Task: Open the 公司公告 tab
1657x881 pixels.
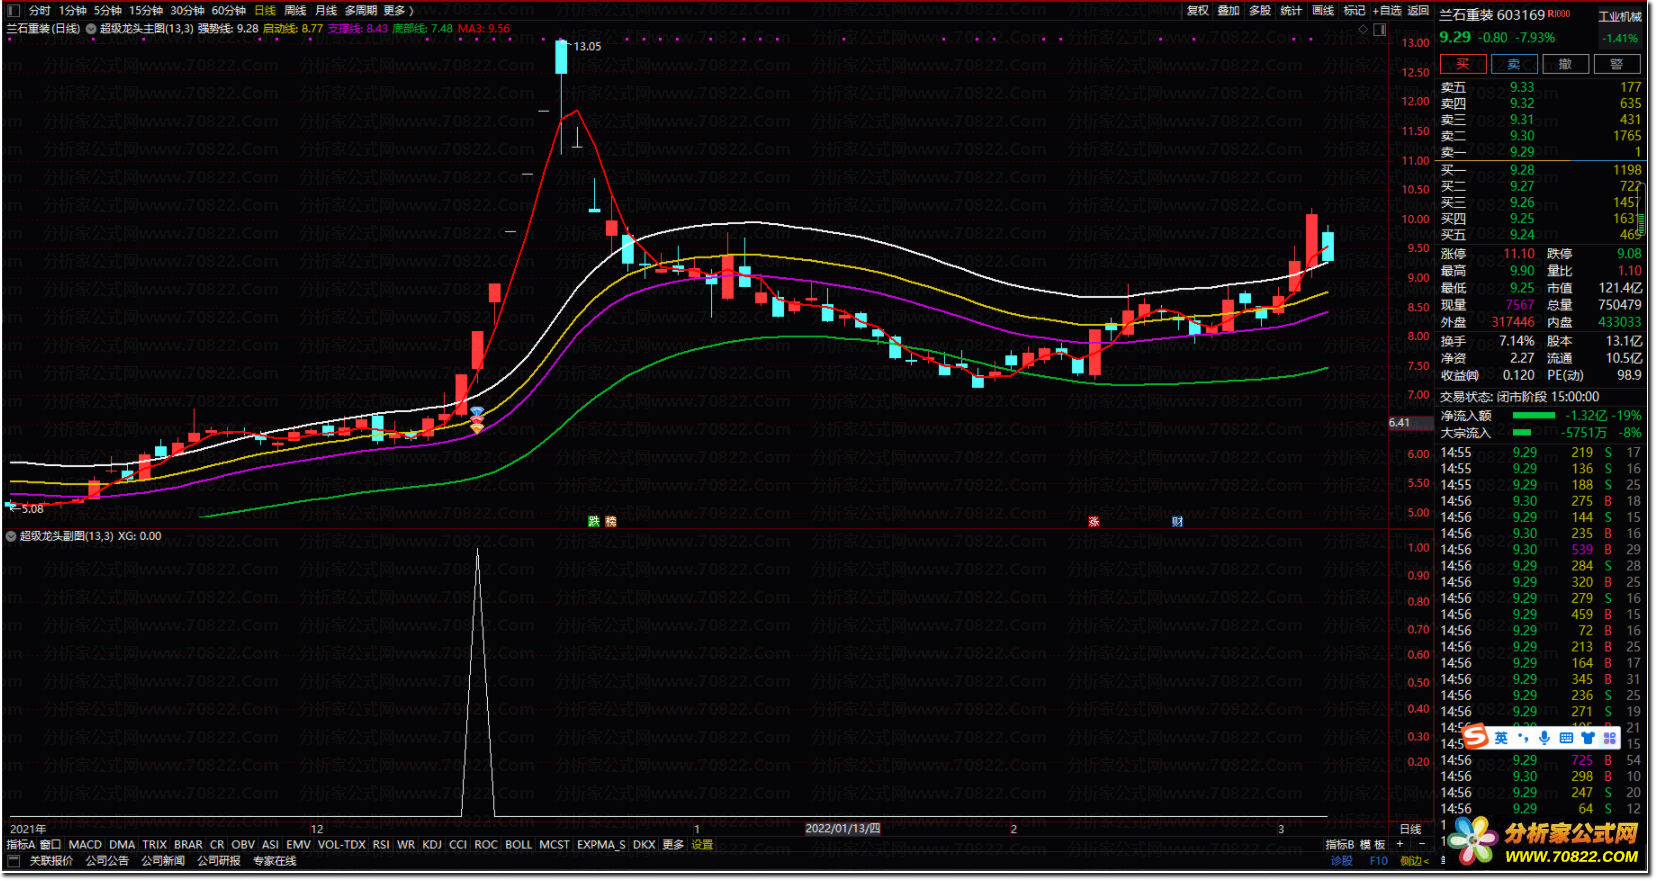Action: (x=107, y=861)
